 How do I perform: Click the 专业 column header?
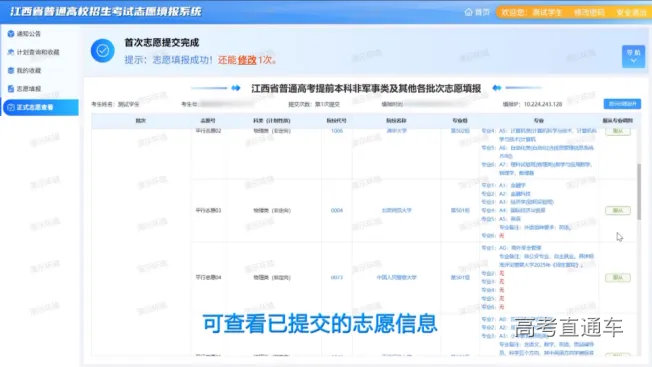pos(538,121)
